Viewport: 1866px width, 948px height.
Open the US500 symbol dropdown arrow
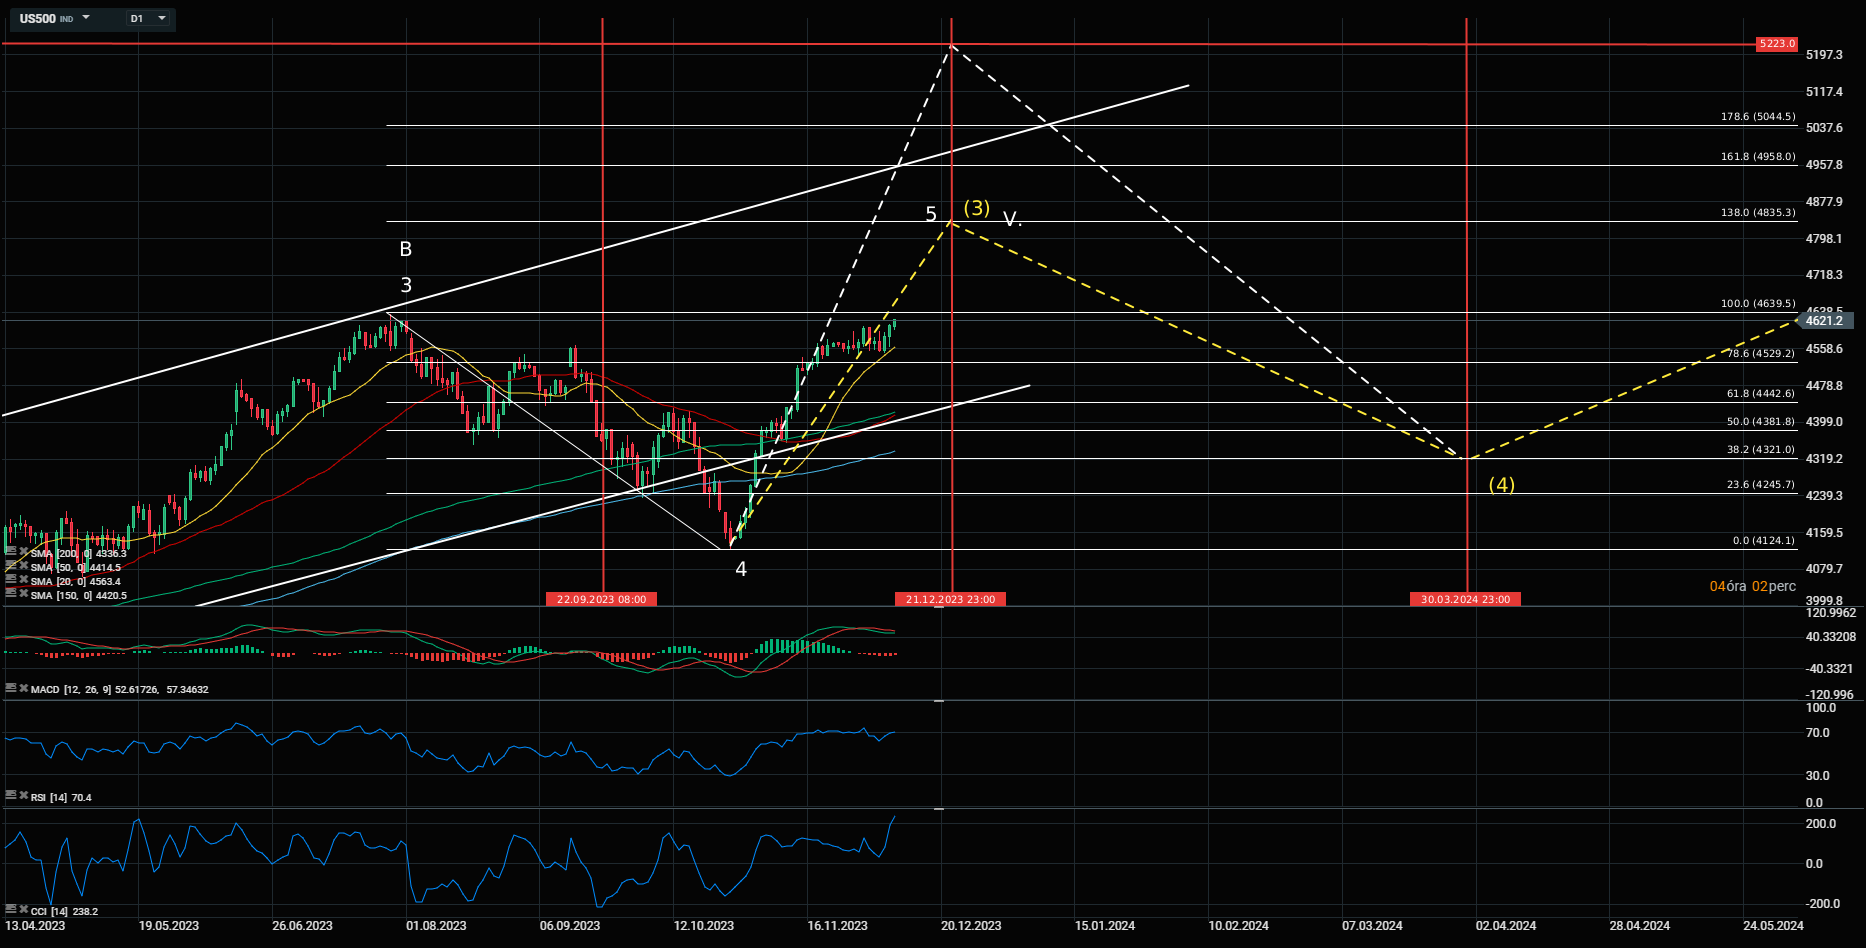coord(86,18)
